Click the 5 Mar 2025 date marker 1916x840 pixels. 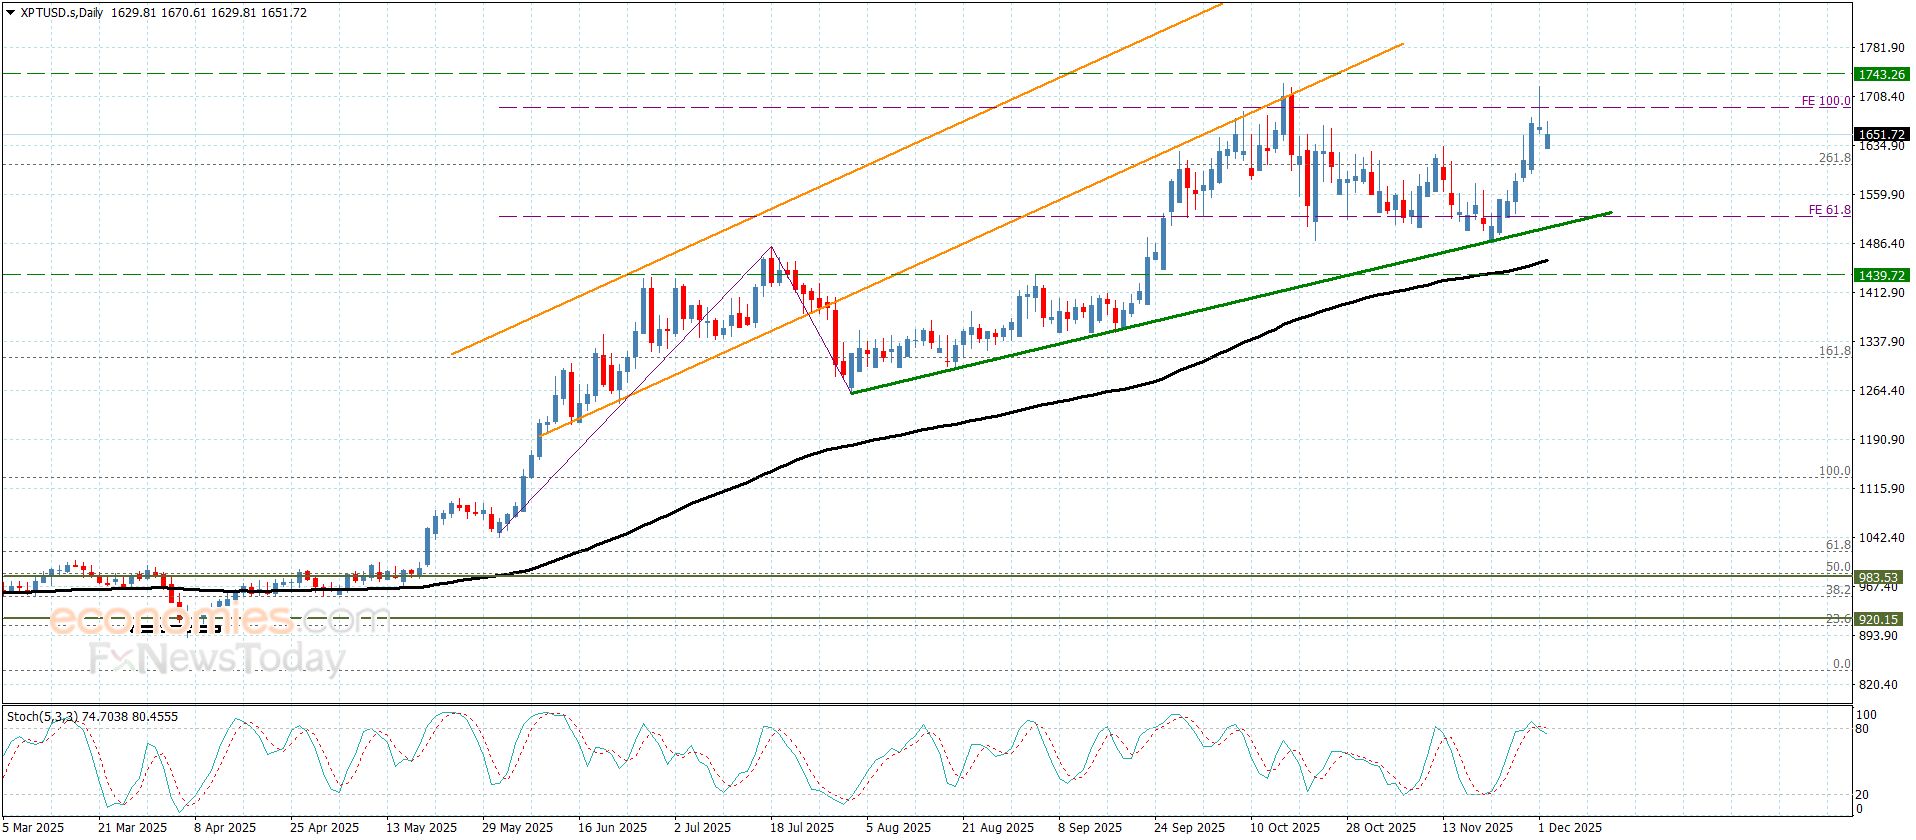(34, 828)
